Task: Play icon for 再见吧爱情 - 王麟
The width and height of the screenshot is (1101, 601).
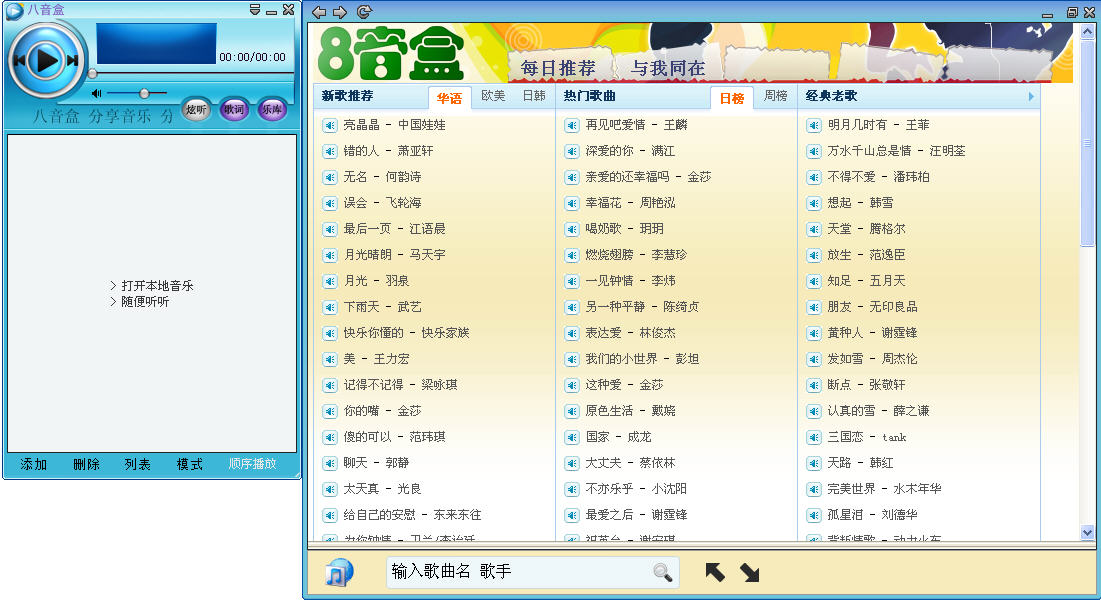Action: [x=572, y=126]
